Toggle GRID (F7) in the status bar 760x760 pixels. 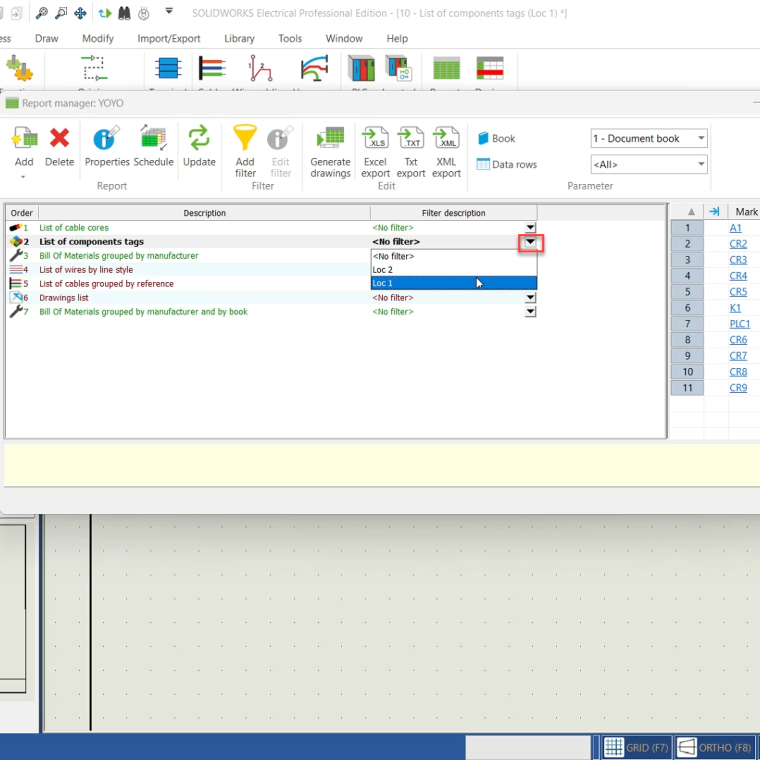[635, 747]
